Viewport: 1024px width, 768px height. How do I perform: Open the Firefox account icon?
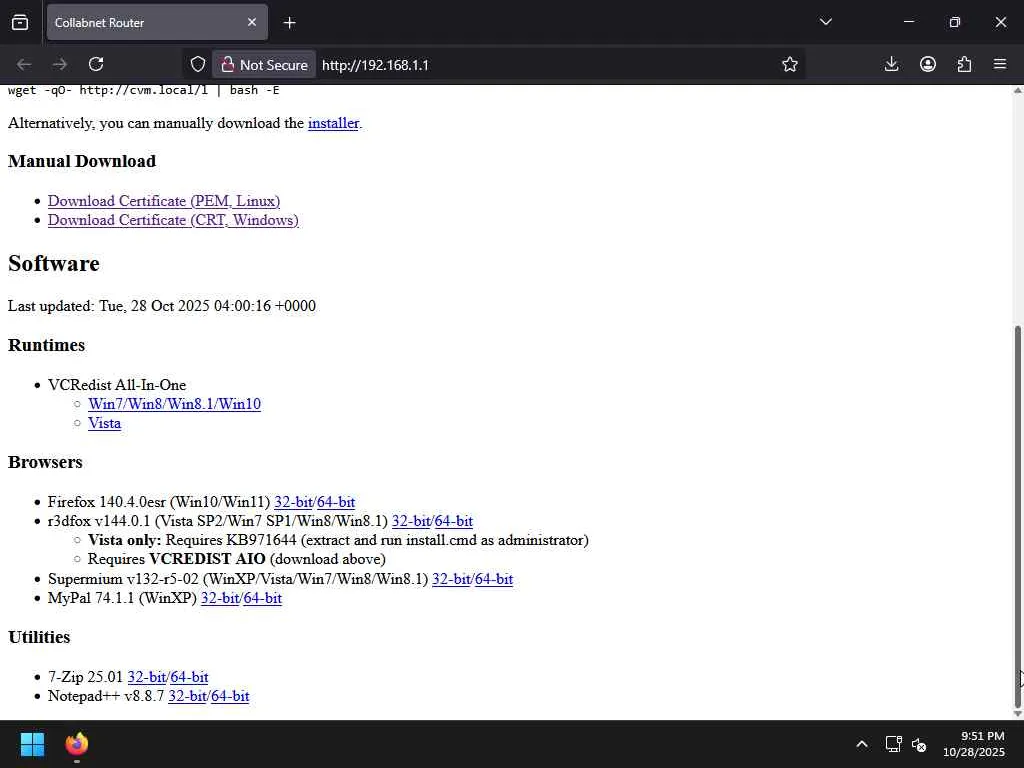[928, 64]
